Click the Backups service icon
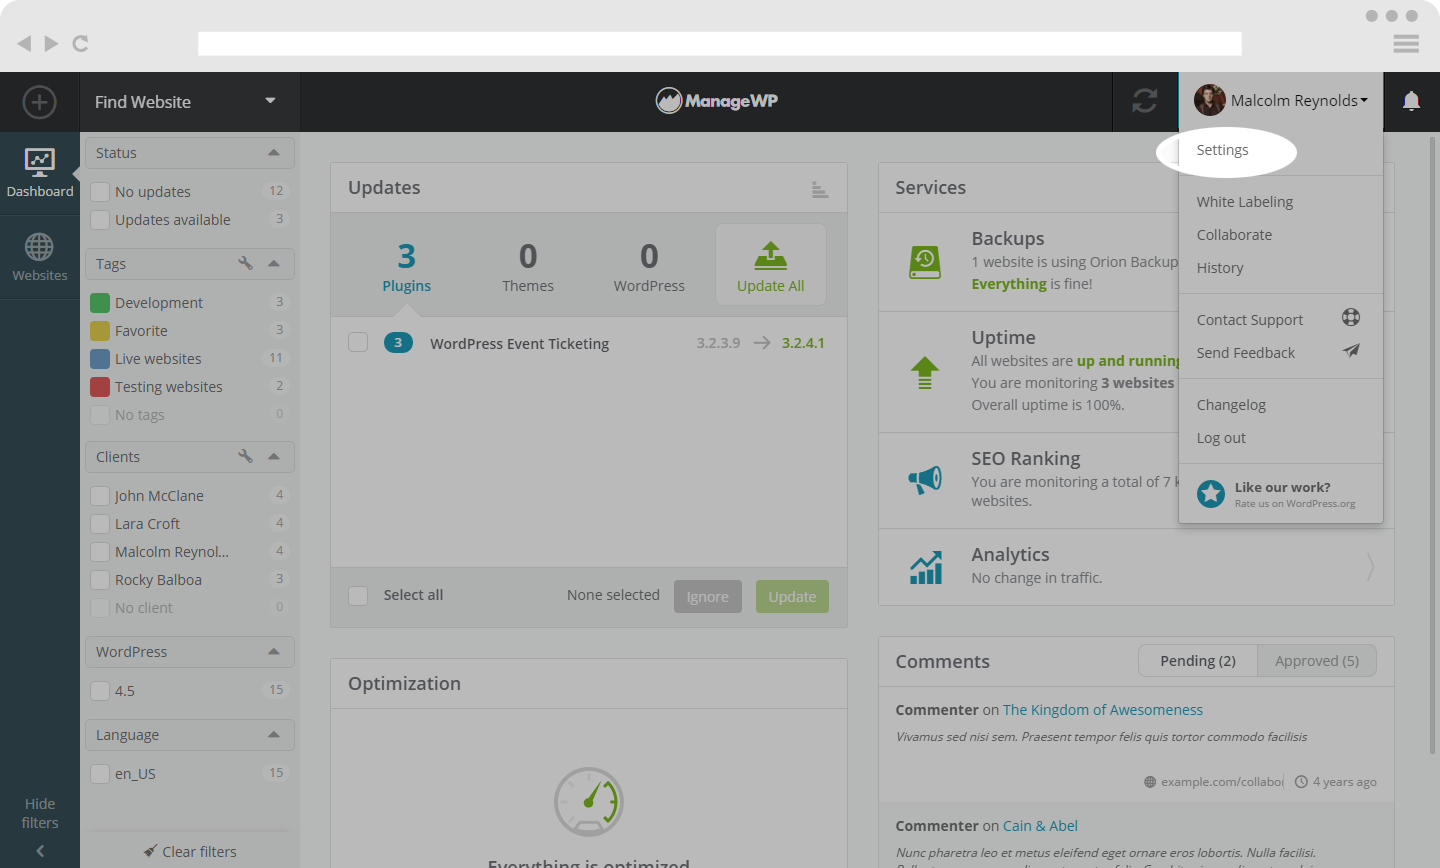Screen dimensions: 1440x868 tap(925, 262)
